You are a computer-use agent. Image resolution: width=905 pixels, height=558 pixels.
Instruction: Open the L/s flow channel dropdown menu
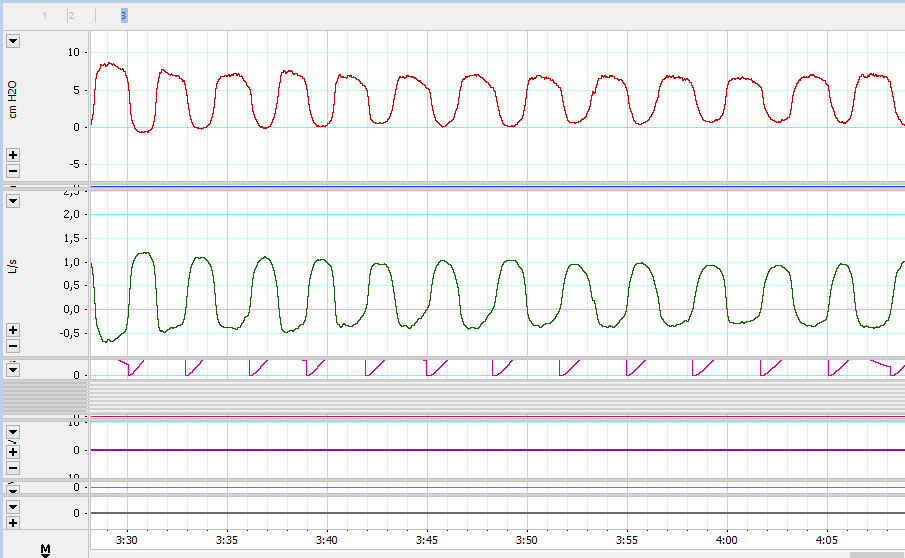13,201
